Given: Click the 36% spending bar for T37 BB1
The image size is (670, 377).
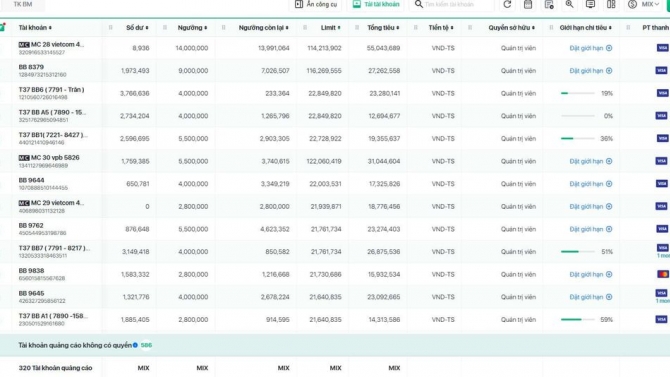Looking at the screenshot, I should (578, 138).
